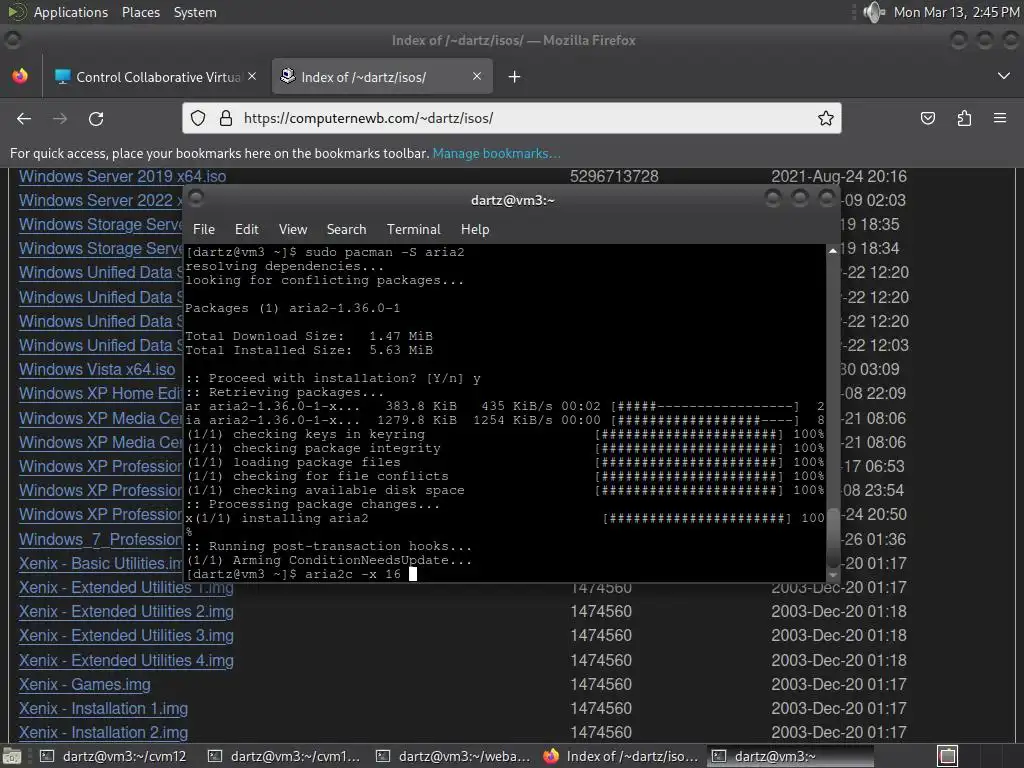The image size is (1024, 768).
Task: Click the 2021-Aug-24 20:16 date text
Action: pyautogui.click(x=839, y=176)
